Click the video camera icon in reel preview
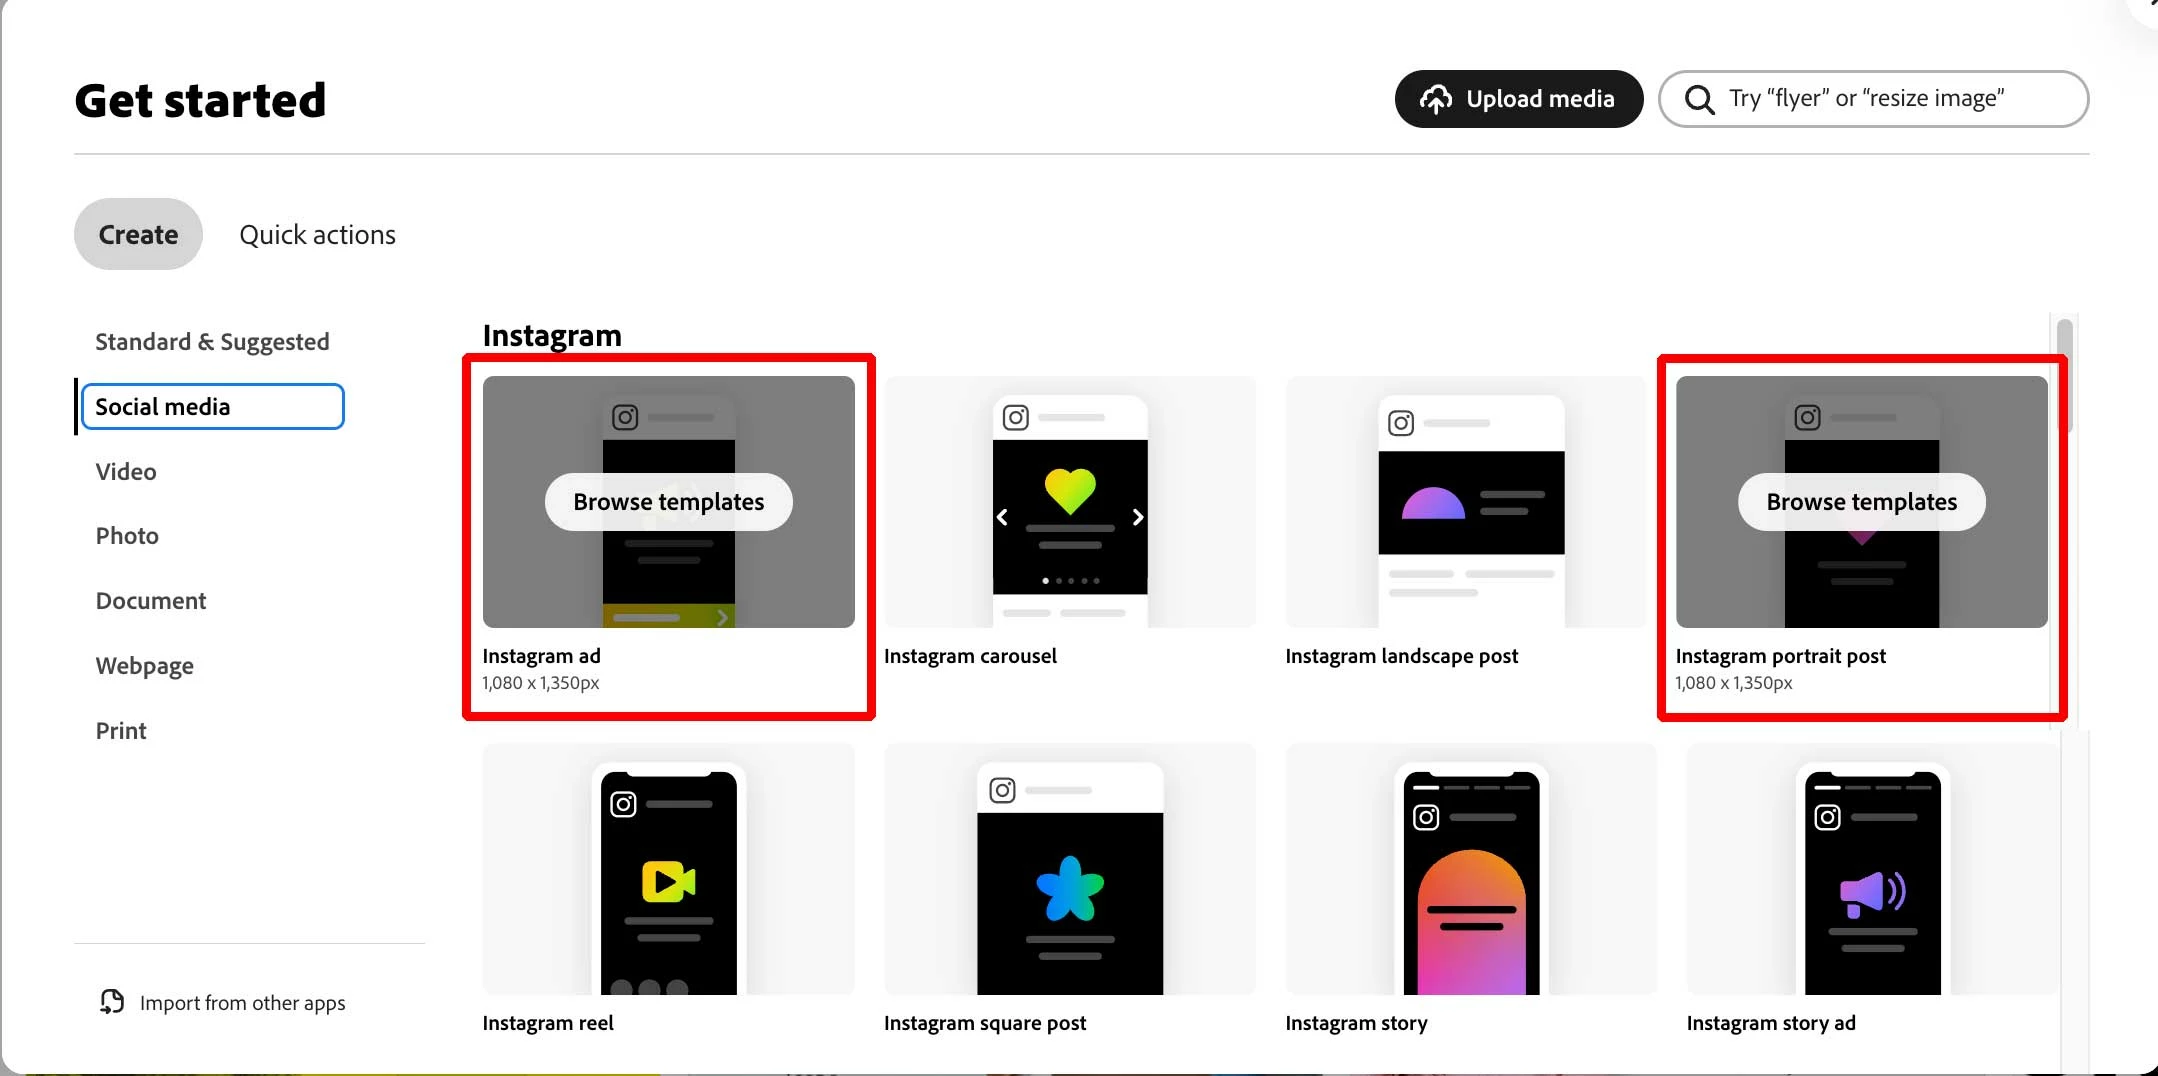Image resolution: width=2158 pixels, height=1076 pixels. tap(668, 882)
